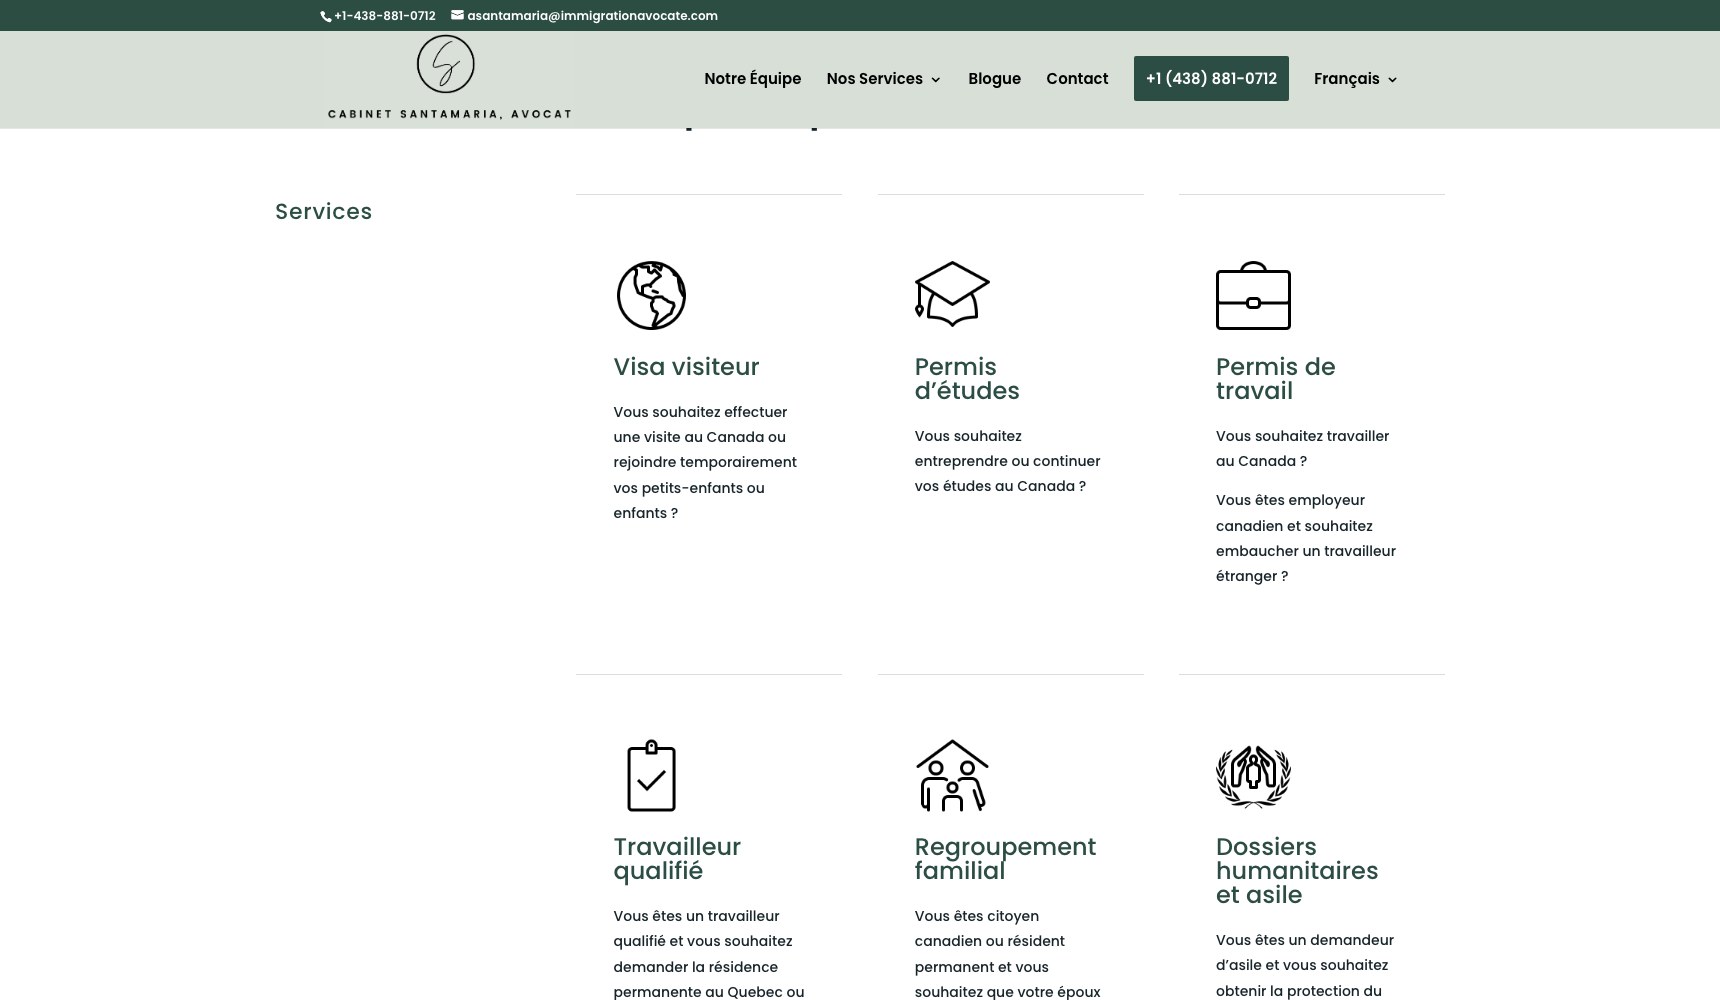The height and width of the screenshot is (1000, 1720).
Task: Click text "Vous êtes un demandeur d'asile"
Action: coord(1304,953)
